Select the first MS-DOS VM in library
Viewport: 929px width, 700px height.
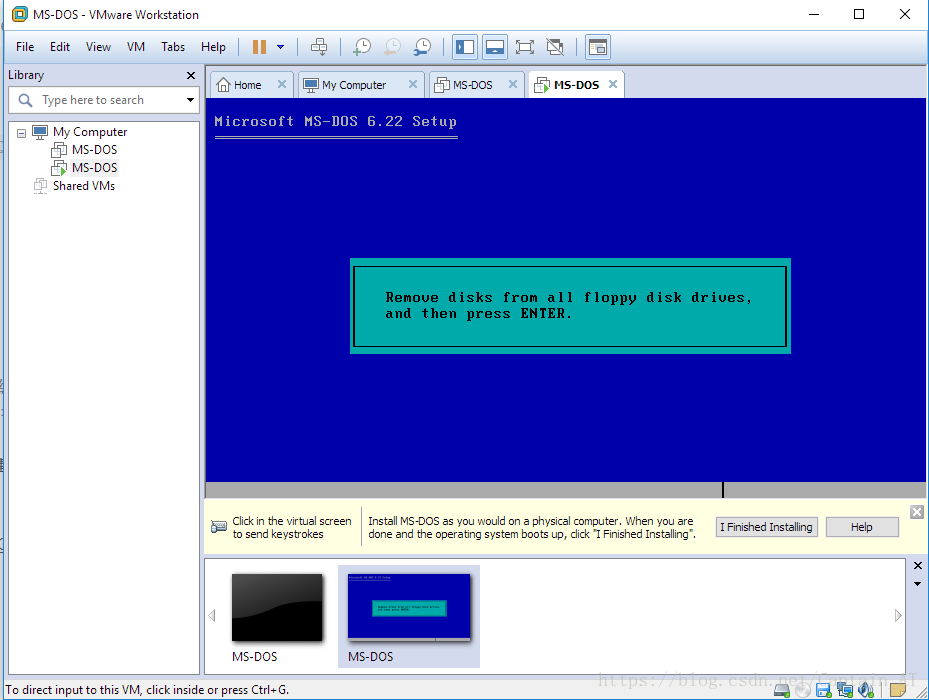pyautogui.click(x=94, y=149)
